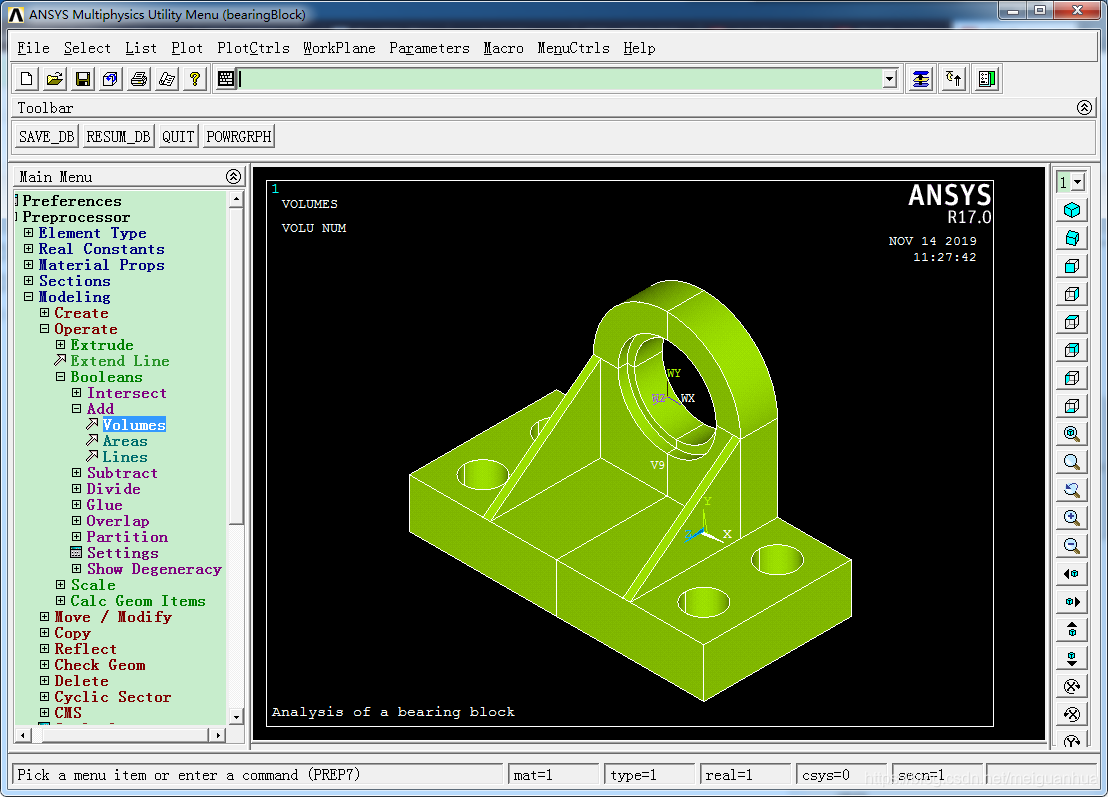Open the Contact Manager icon
The height and width of the screenshot is (797, 1108).
(987, 79)
